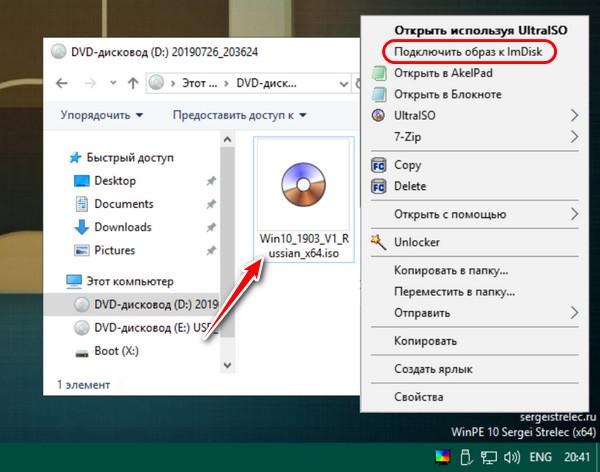Unpin Pictures from quick access
The image size is (600, 472).
click(x=211, y=251)
